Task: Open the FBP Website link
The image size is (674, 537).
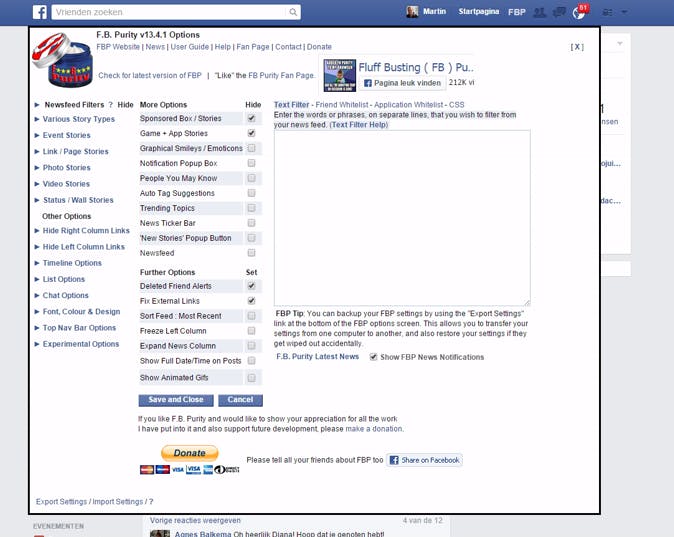Action: pyautogui.click(x=118, y=47)
